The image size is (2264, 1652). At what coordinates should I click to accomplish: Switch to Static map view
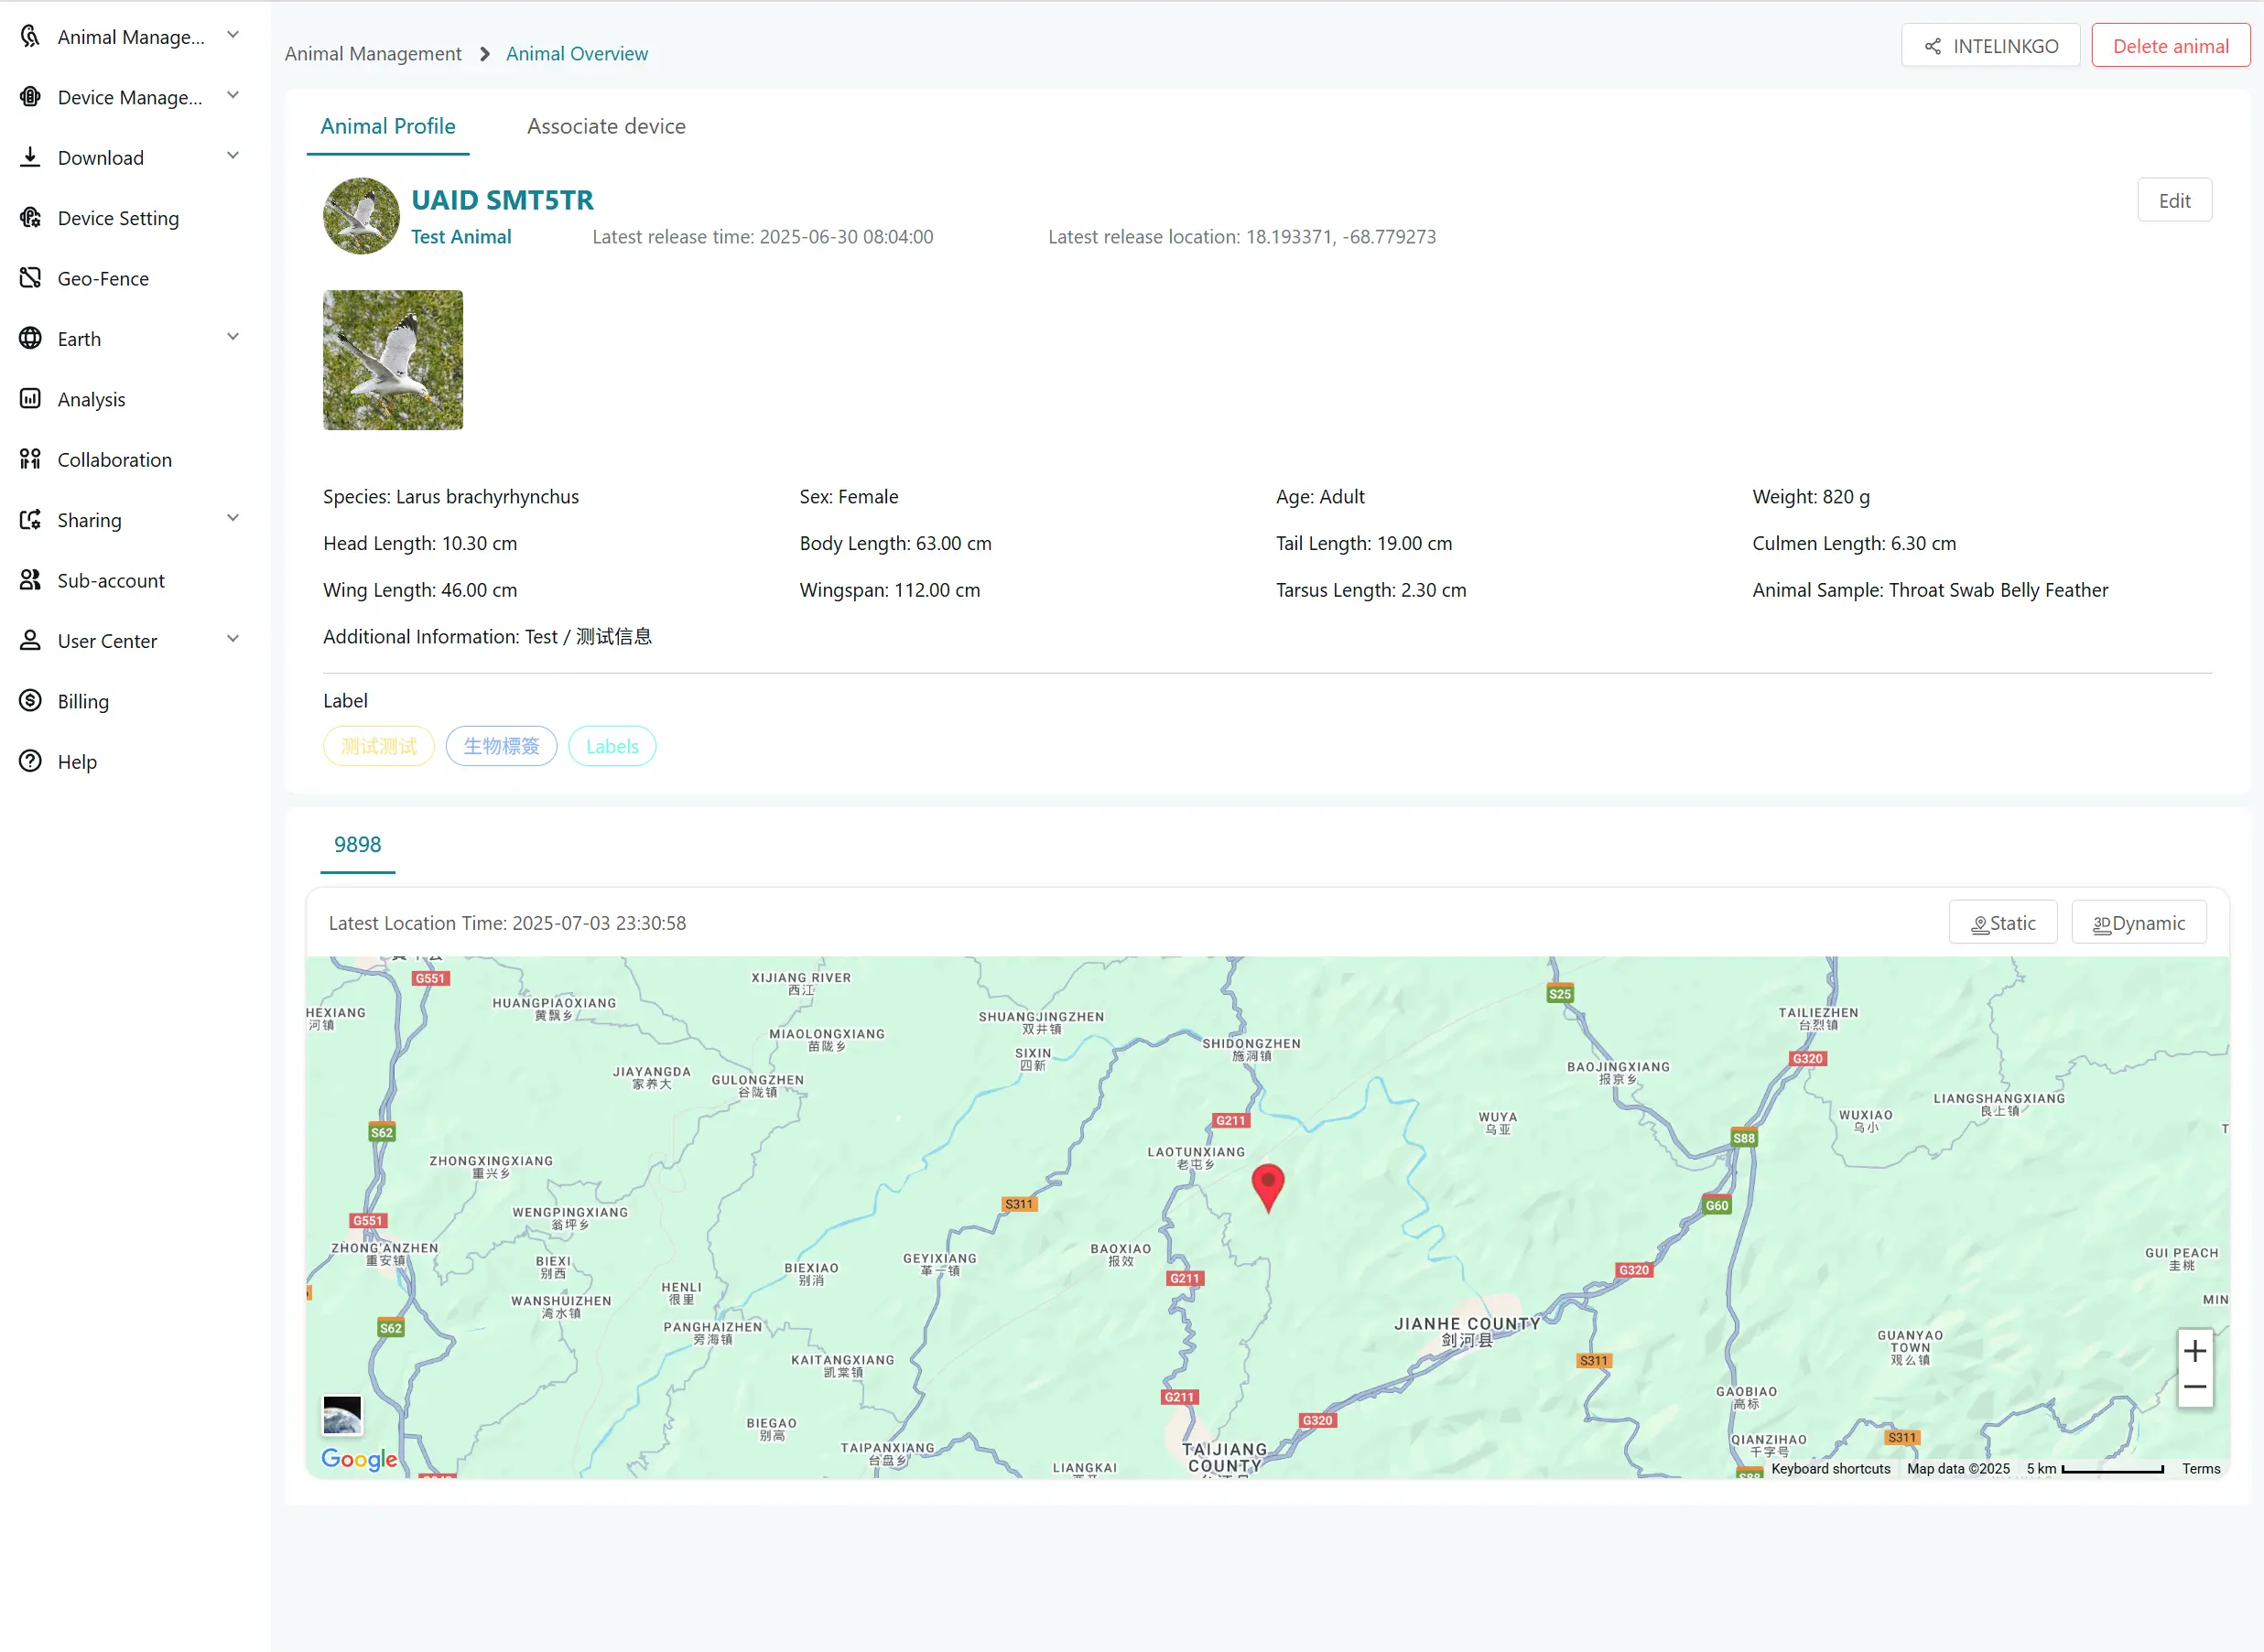pyautogui.click(x=2002, y=923)
